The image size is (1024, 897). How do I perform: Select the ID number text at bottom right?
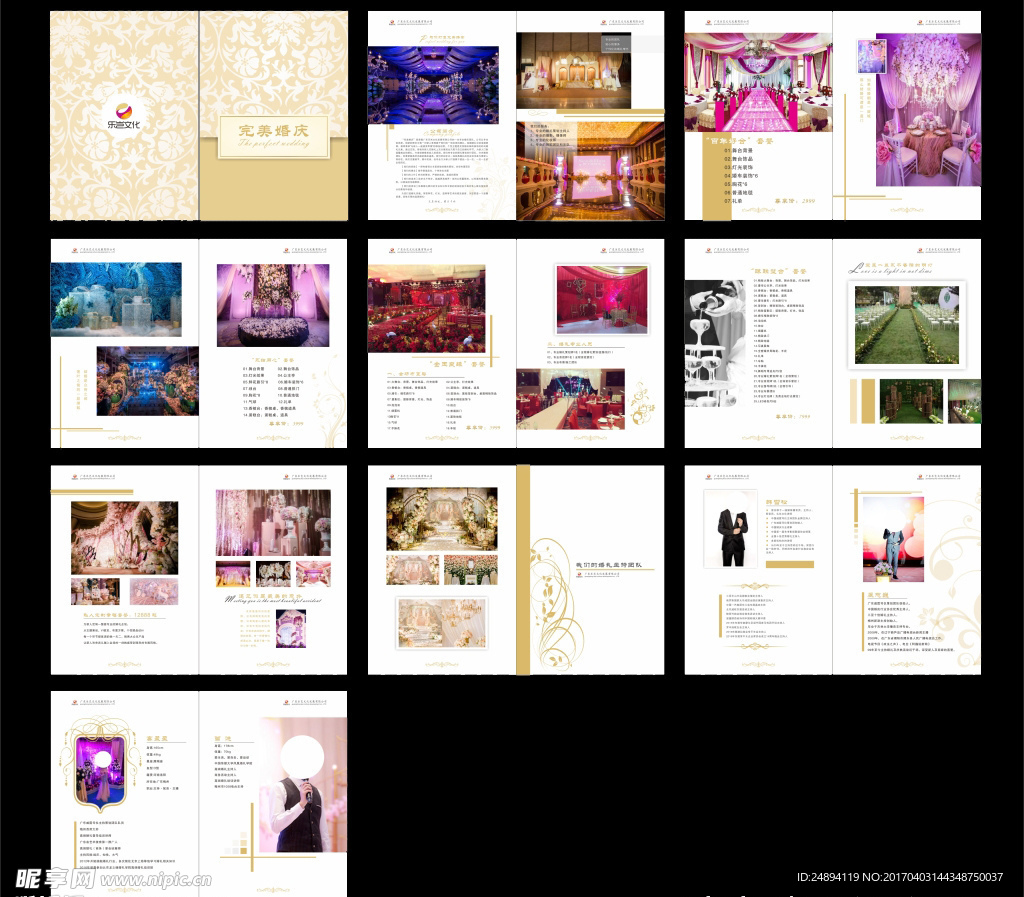click(x=899, y=877)
